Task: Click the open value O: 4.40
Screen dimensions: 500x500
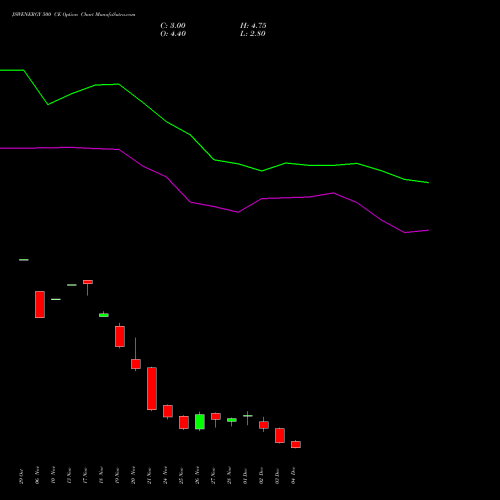Action: pos(173,34)
